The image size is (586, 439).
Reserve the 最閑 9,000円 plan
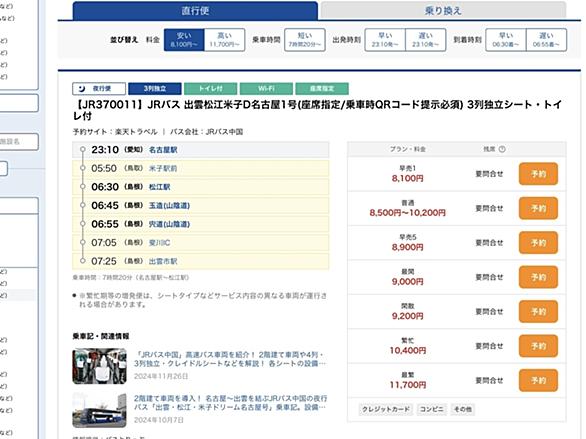click(x=538, y=277)
